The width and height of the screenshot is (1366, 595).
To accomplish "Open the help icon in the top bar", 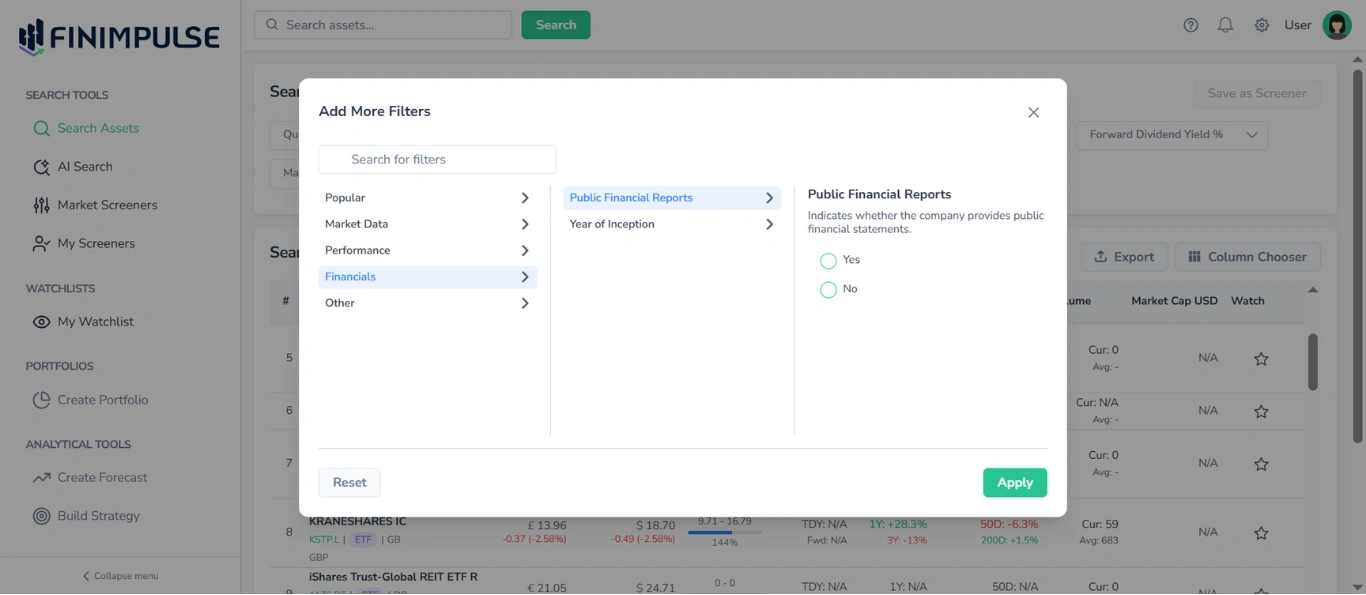I will pyautogui.click(x=1190, y=24).
